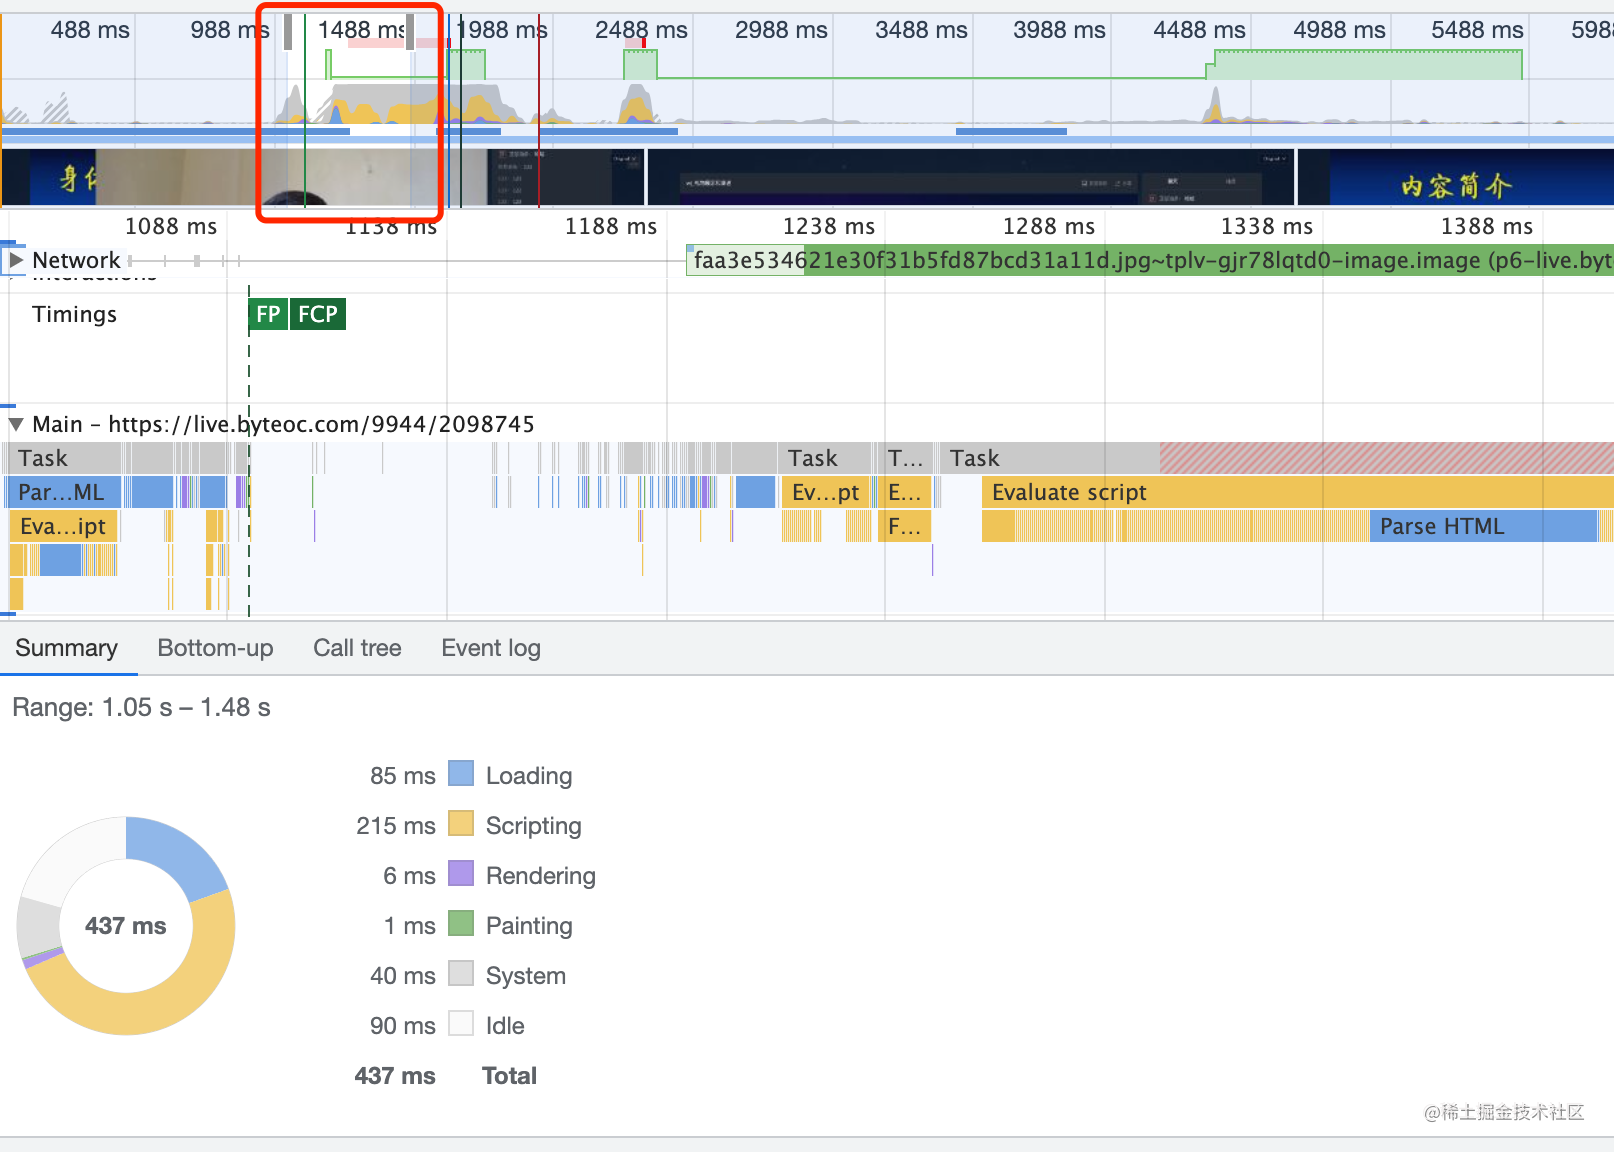
Task: Select the Task bar above Ev...pt
Action: (x=826, y=458)
